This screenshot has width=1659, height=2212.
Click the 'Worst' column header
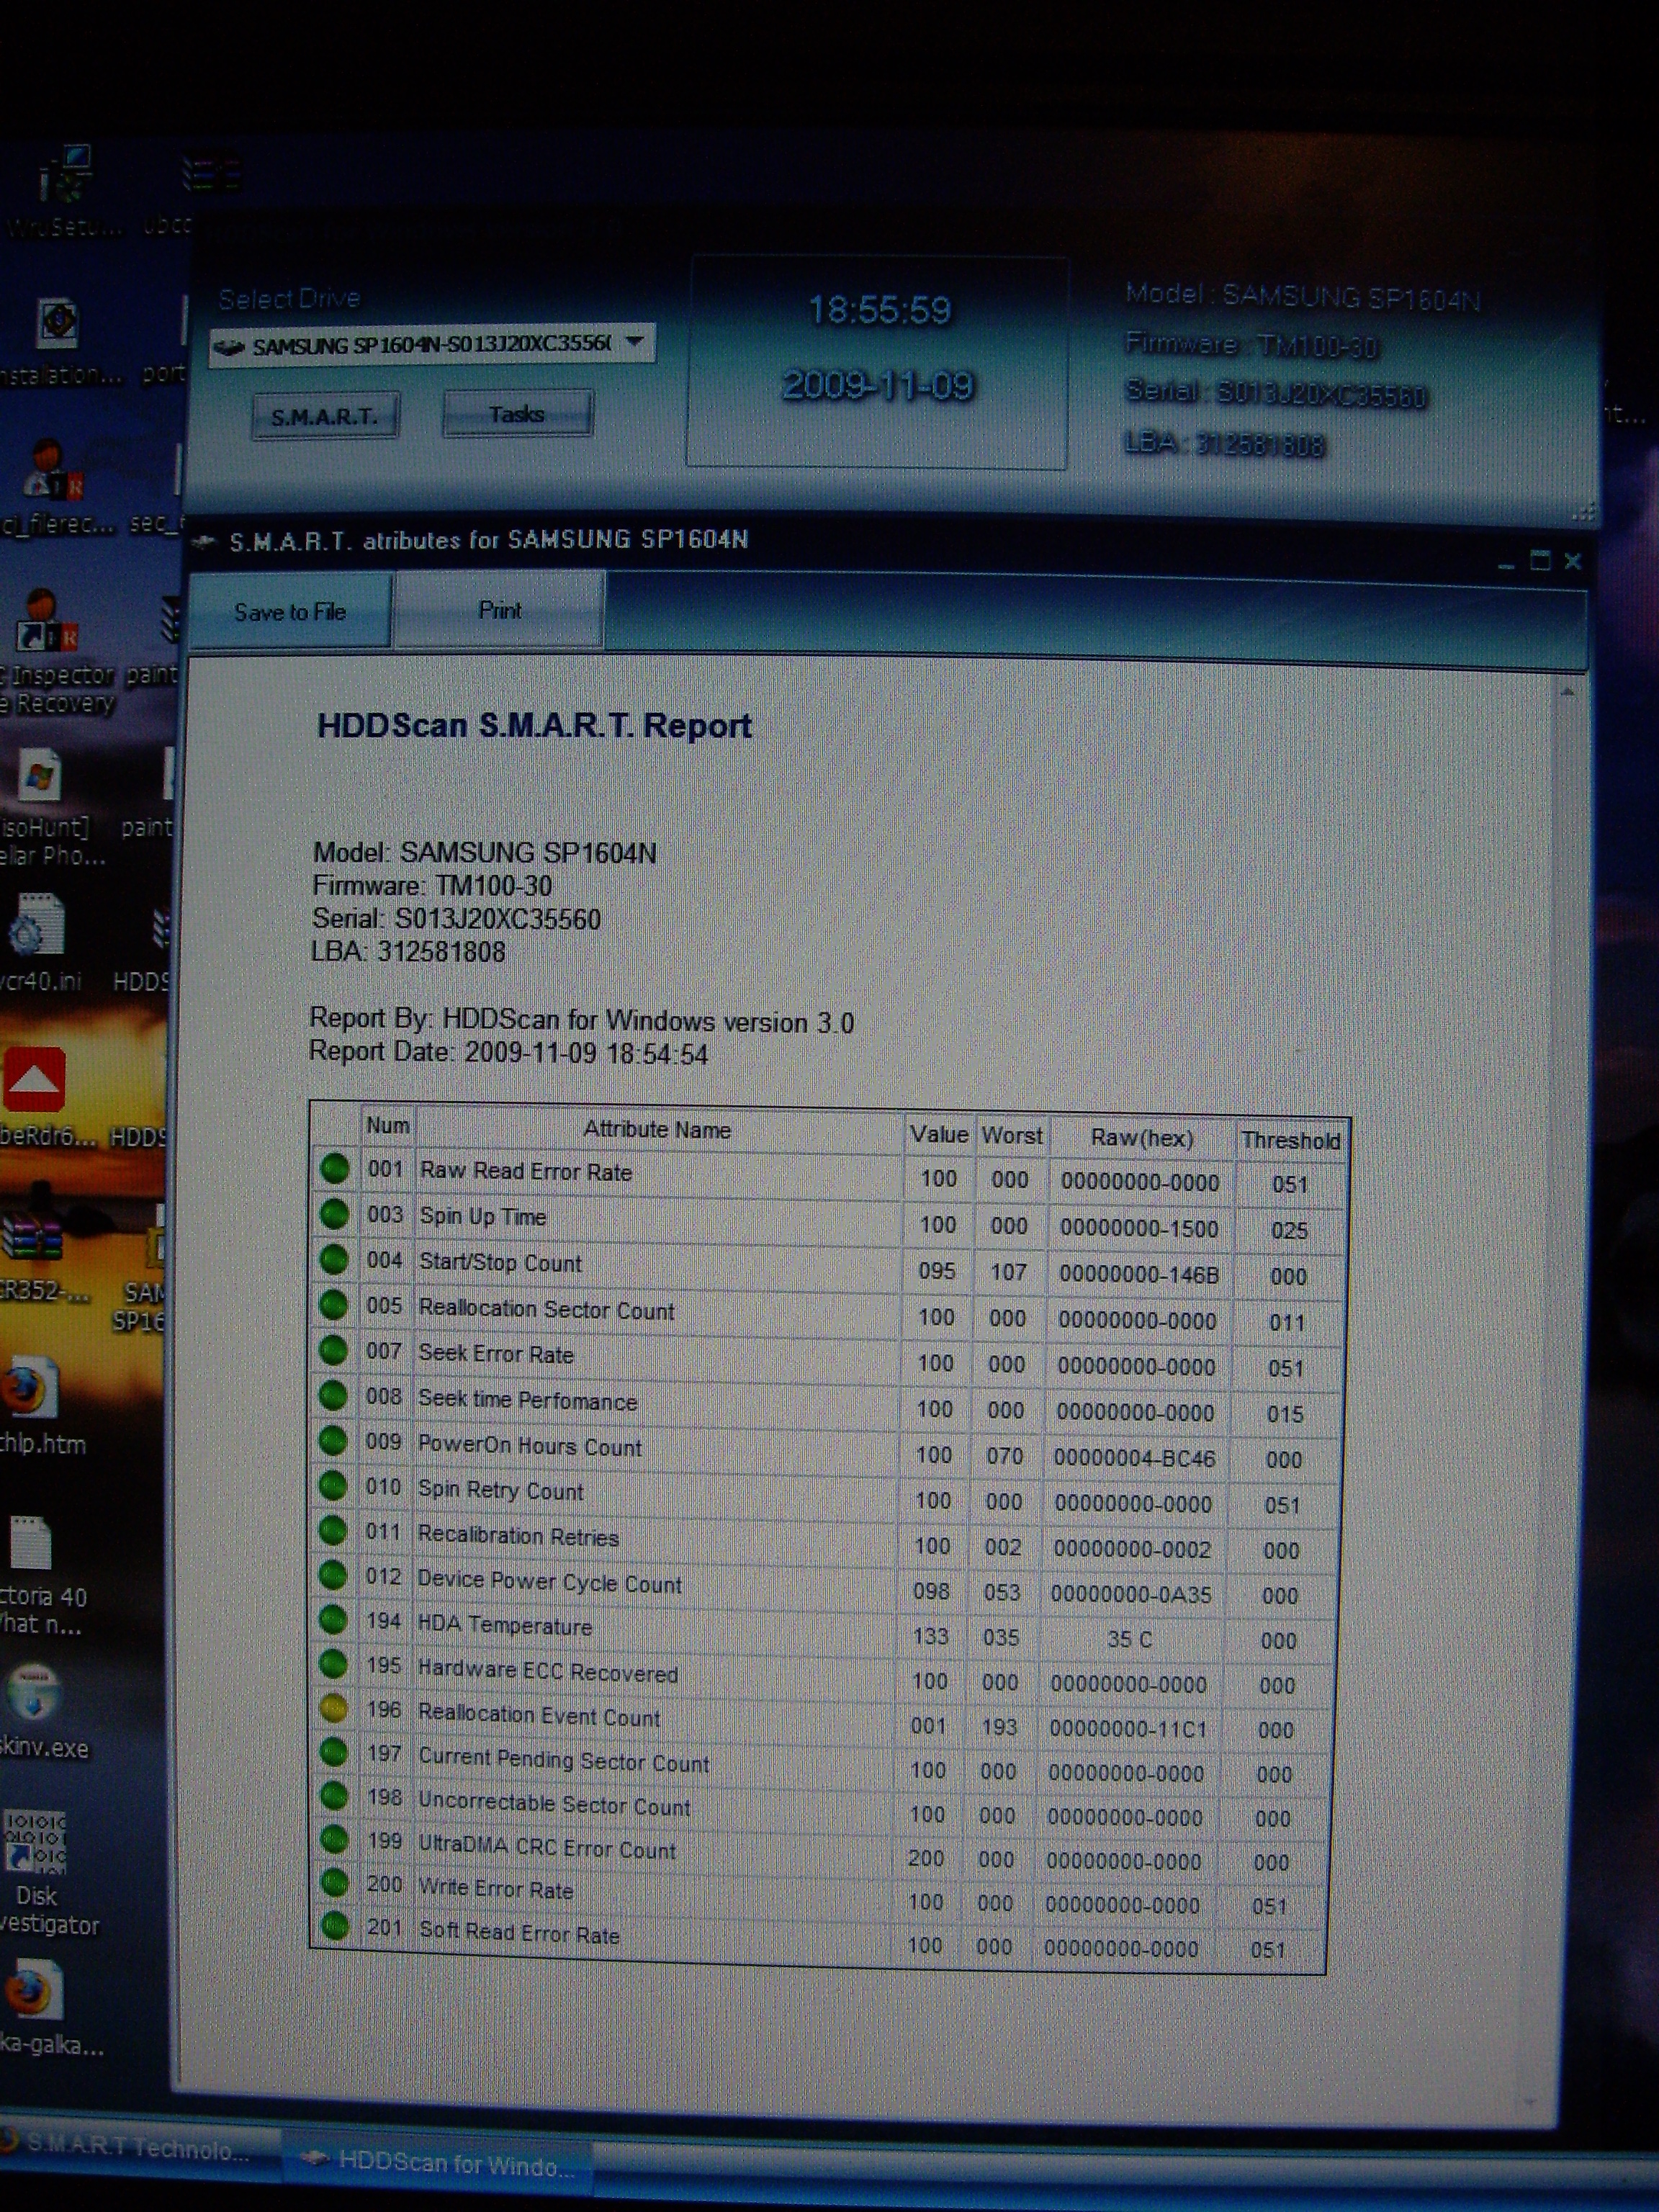(1011, 1135)
